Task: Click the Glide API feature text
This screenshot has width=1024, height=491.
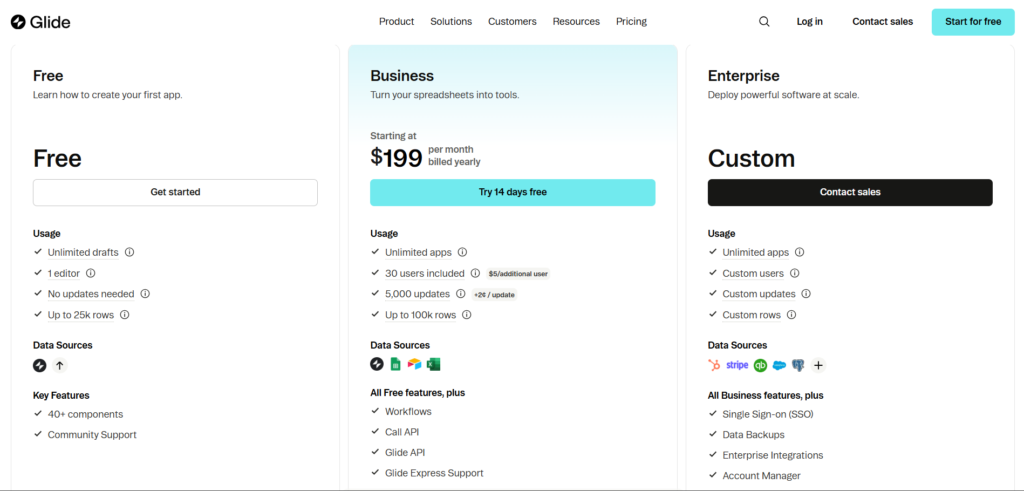Action: click(405, 452)
